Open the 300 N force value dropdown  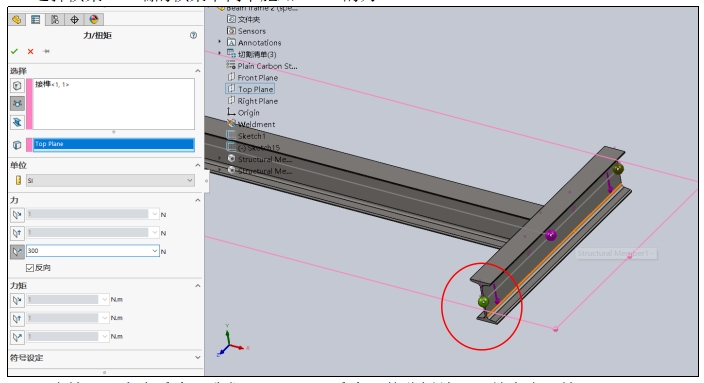pos(155,251)
